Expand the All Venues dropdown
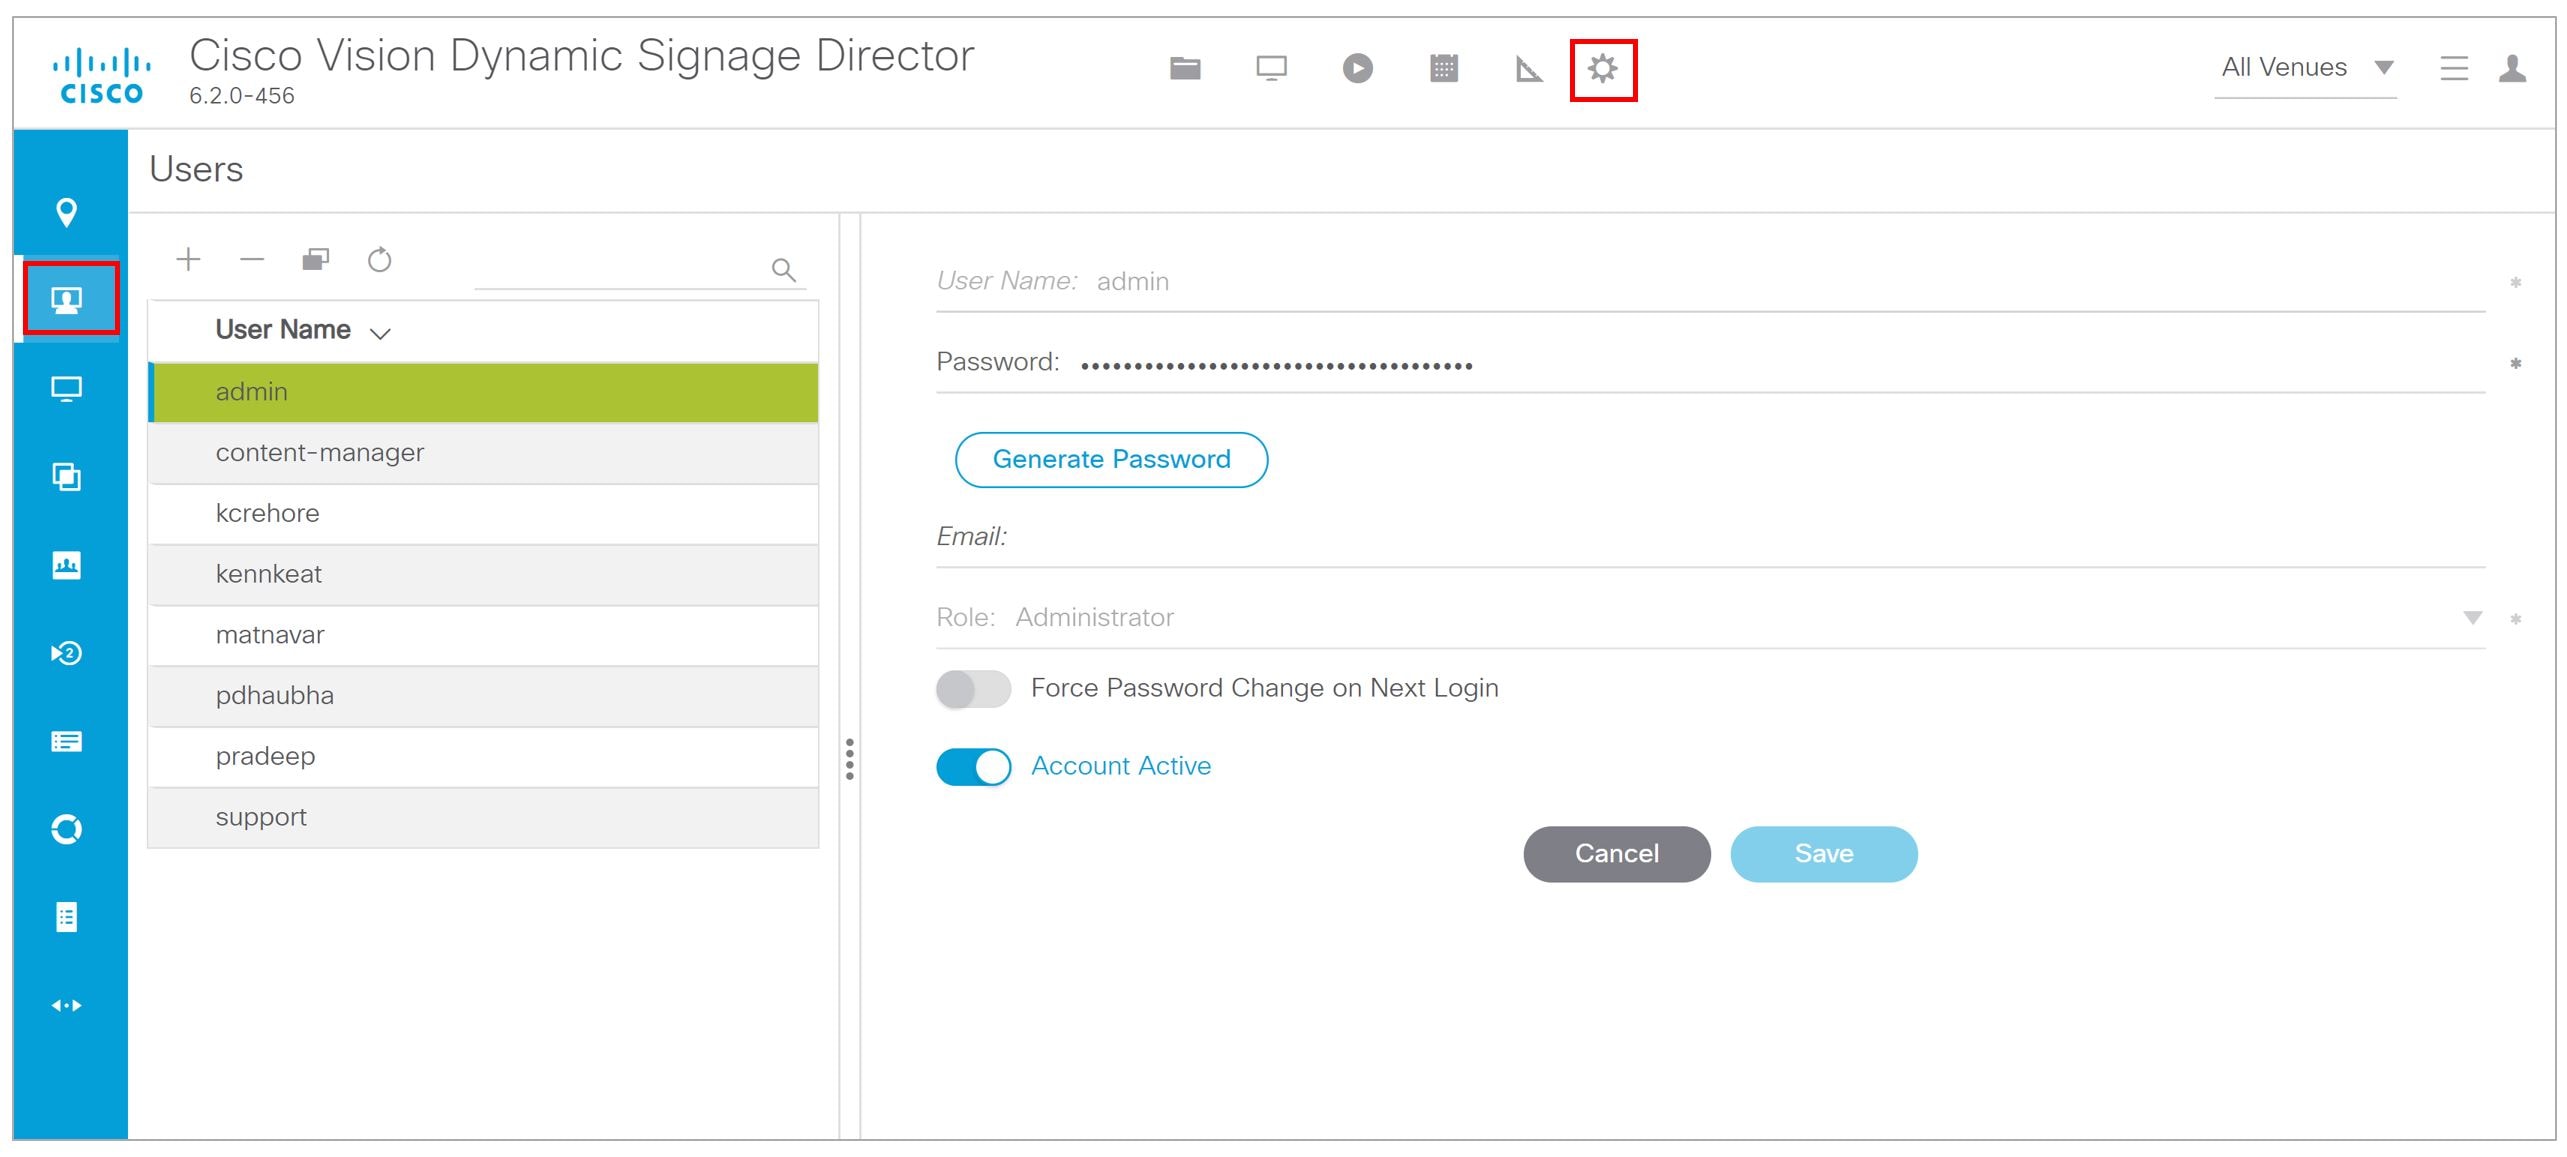This screenshot has width=2567, height=1157. [x=2386, y=67]
